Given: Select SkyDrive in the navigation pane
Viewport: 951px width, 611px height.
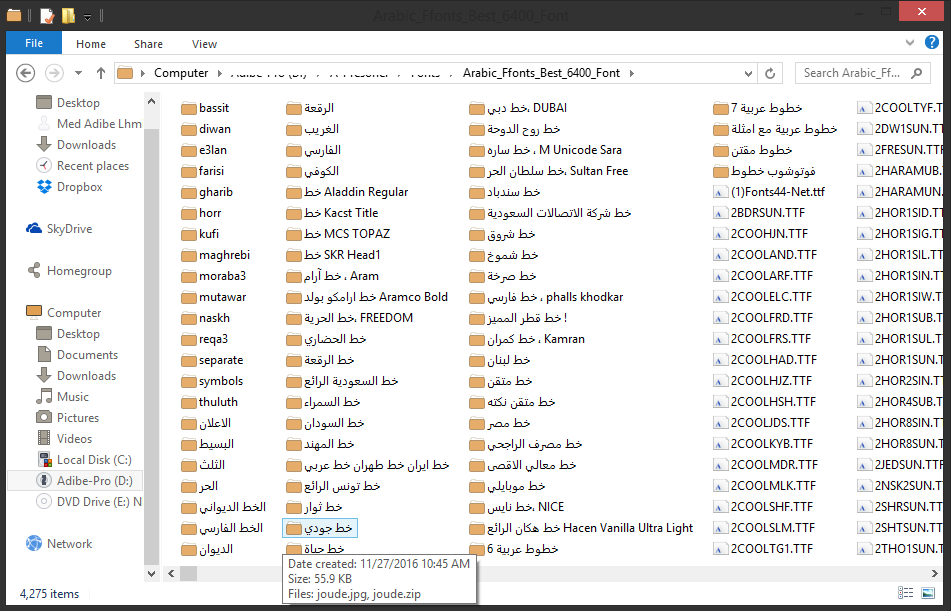Looking at the screenshot, I should pyautogui.click(x=68, y=229).
